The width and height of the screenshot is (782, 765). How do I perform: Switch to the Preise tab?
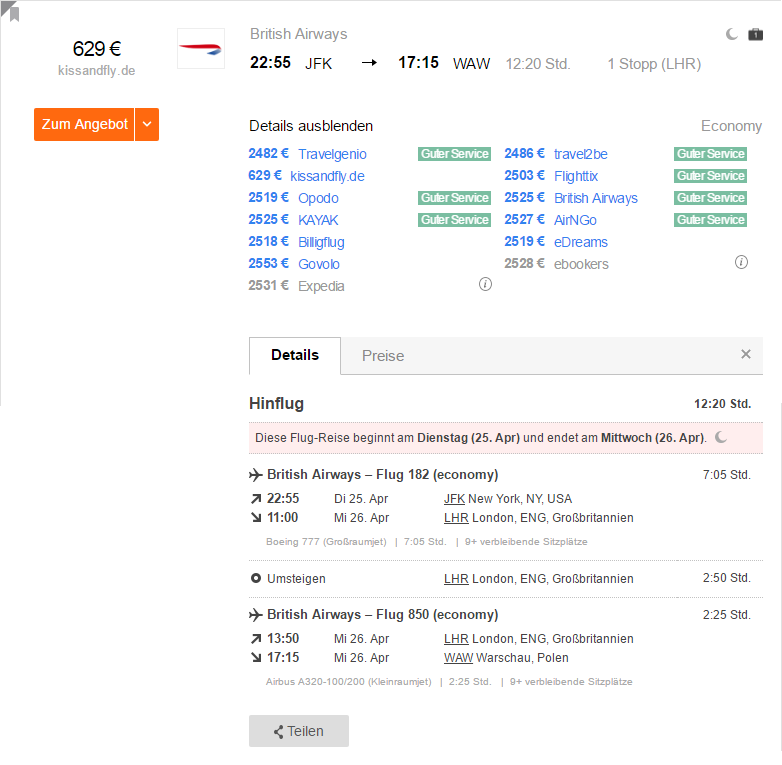383,356
